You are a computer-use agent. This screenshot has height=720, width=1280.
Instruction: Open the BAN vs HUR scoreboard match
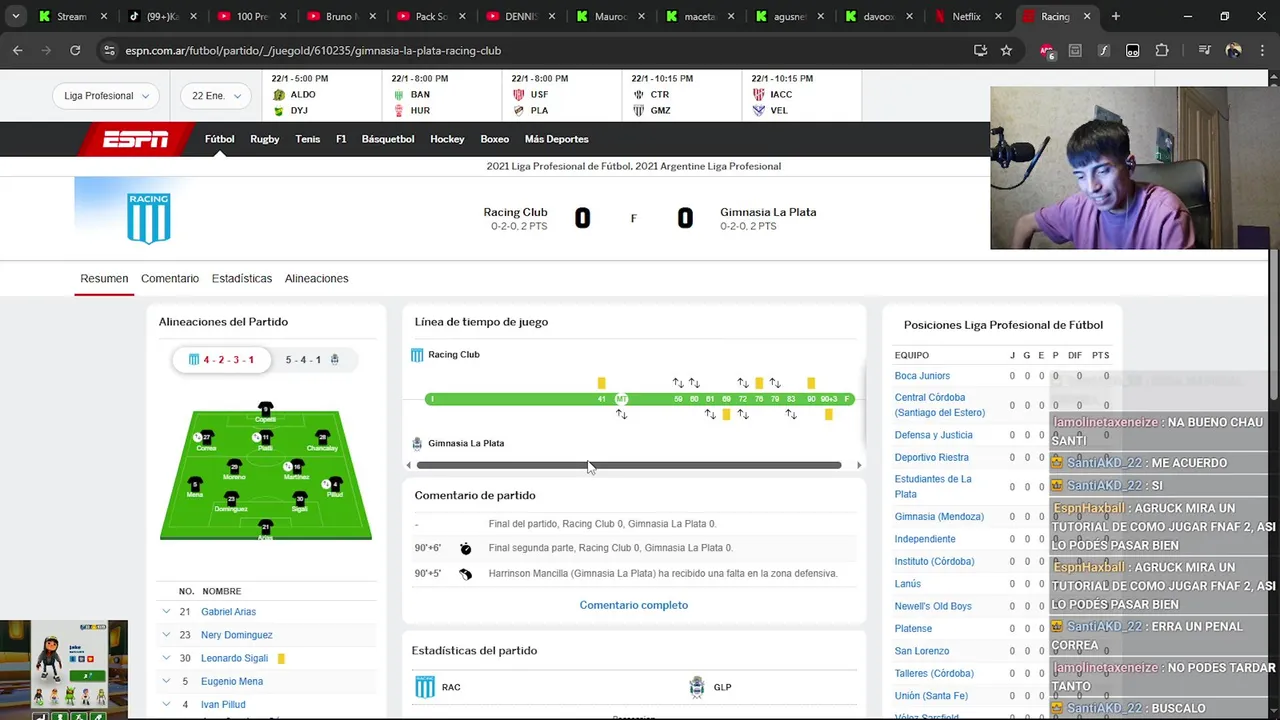pyautogui.click(x=440, y=95)
